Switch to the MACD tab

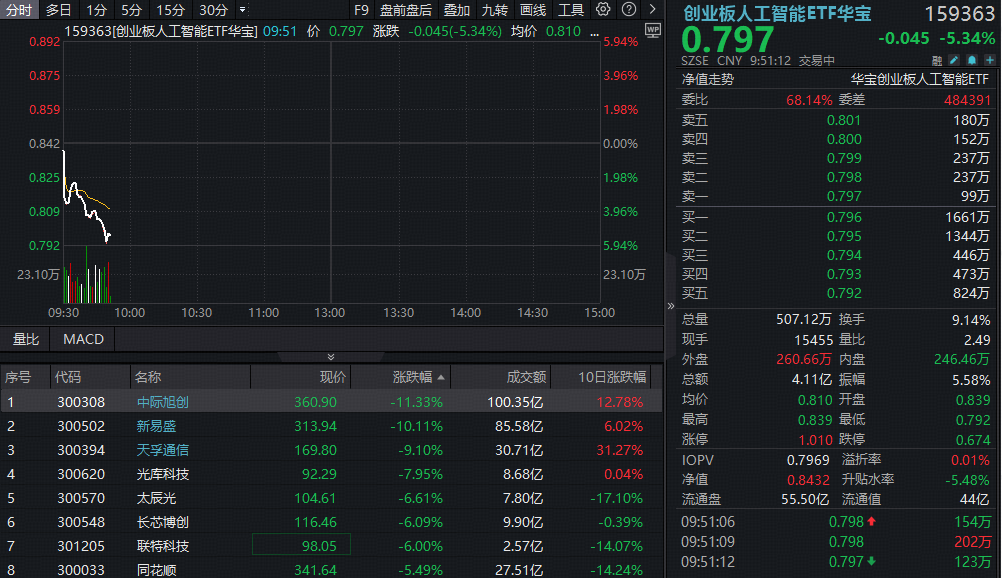click(82, 339)
